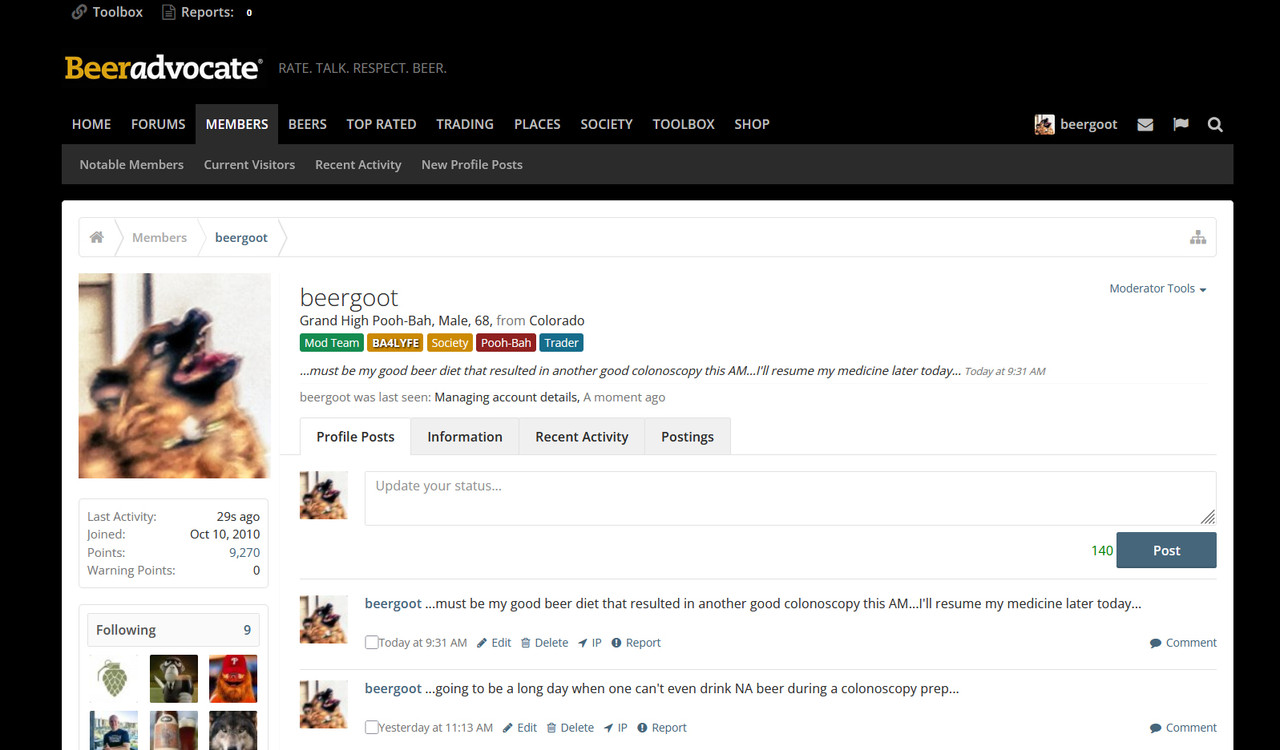1280x750 pixels.
Task: Click Delete on the Yesterday 11:13 AM post
Action: click(x=570, y=728)
